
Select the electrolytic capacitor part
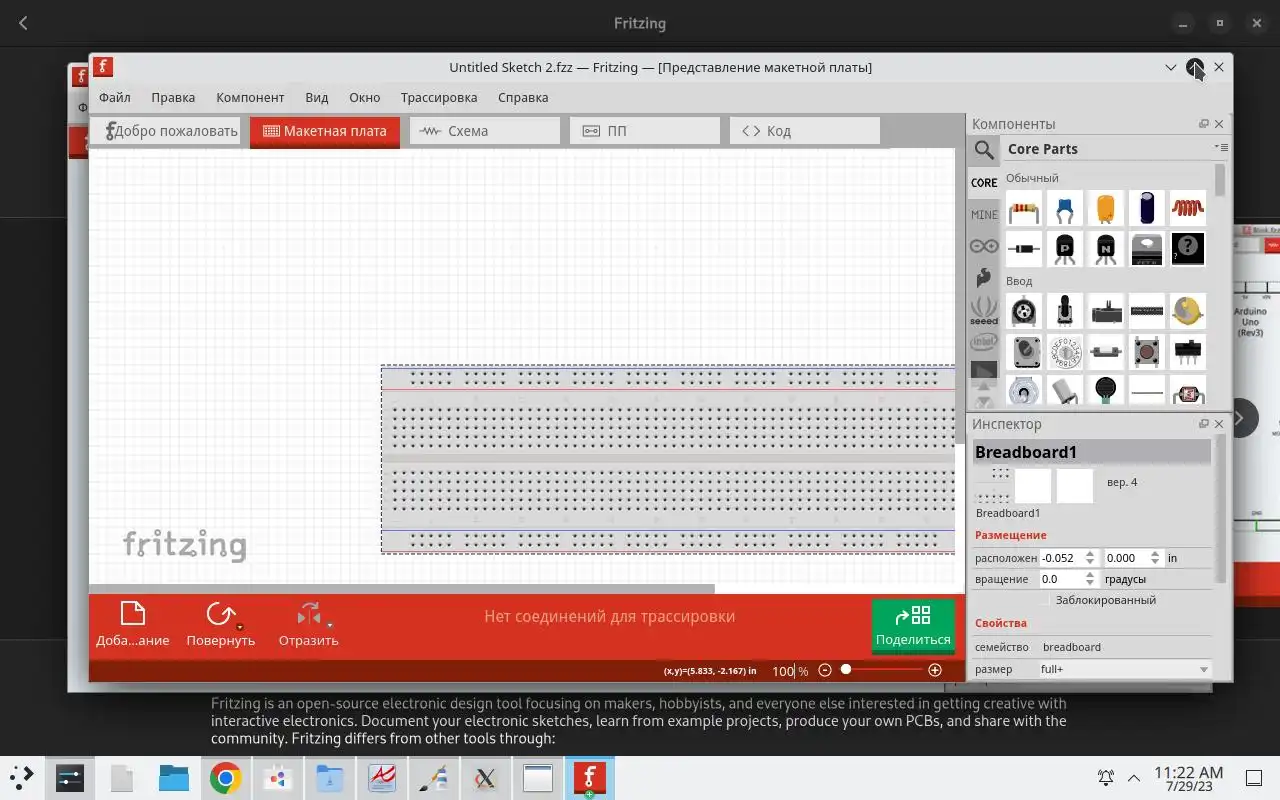1147,209
